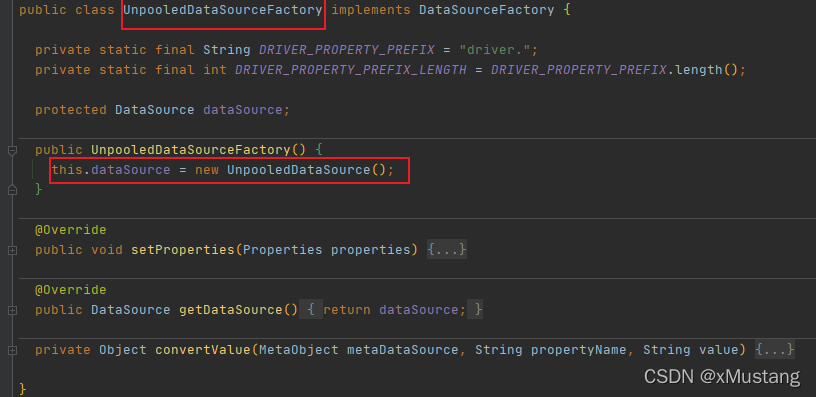Click the DRIVER_PROPERTY_PREFIX constant declaration
Viewport: 816px width, 397px height.
[347, 50]
